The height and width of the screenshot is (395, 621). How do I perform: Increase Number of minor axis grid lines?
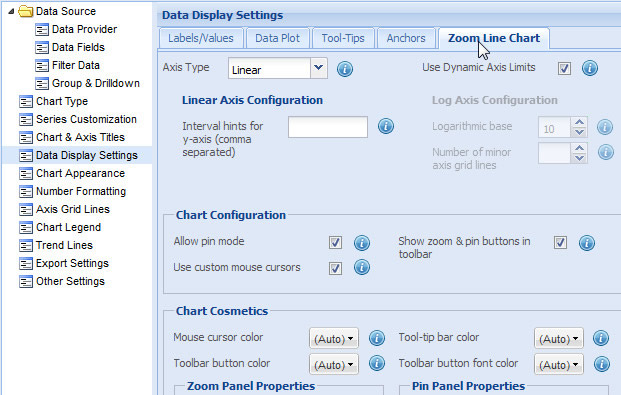point(579,148)
